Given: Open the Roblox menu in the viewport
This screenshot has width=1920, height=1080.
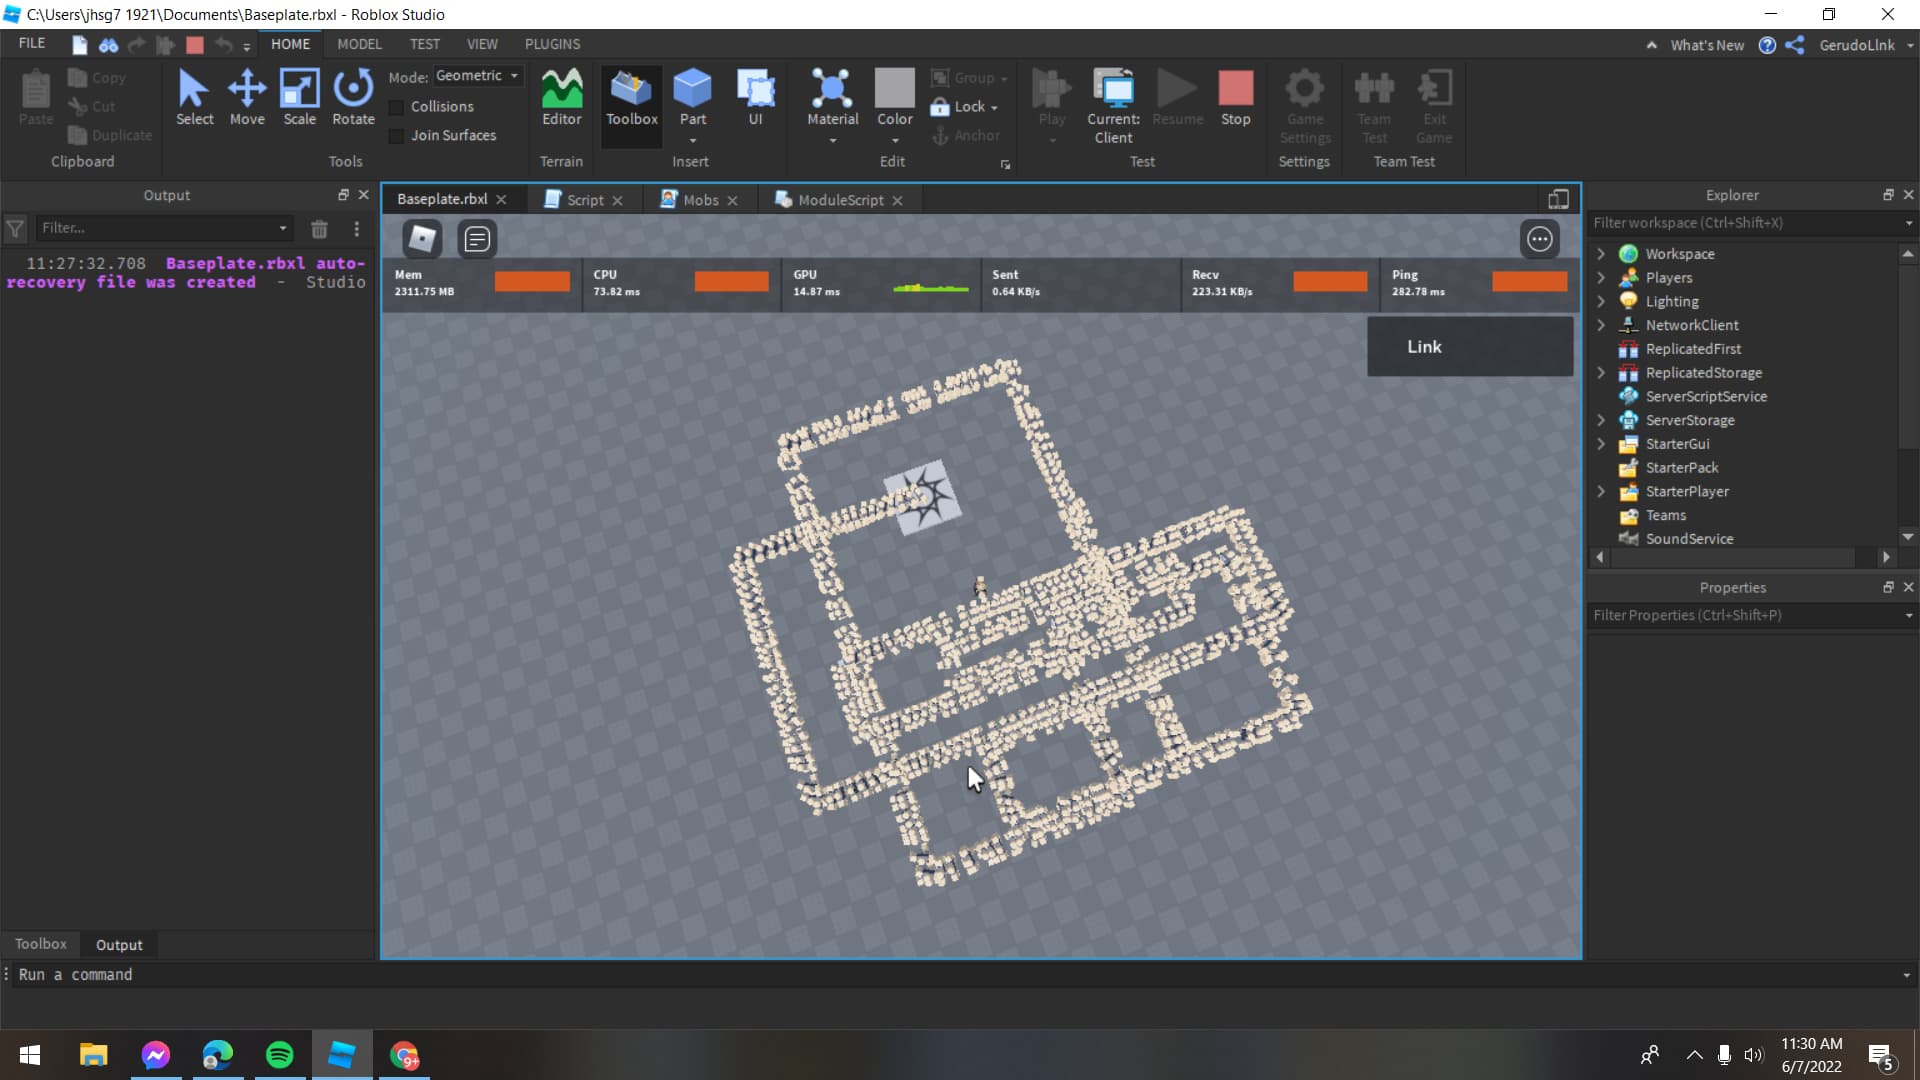Looking at the screenshot, I should tap(422, 239).
